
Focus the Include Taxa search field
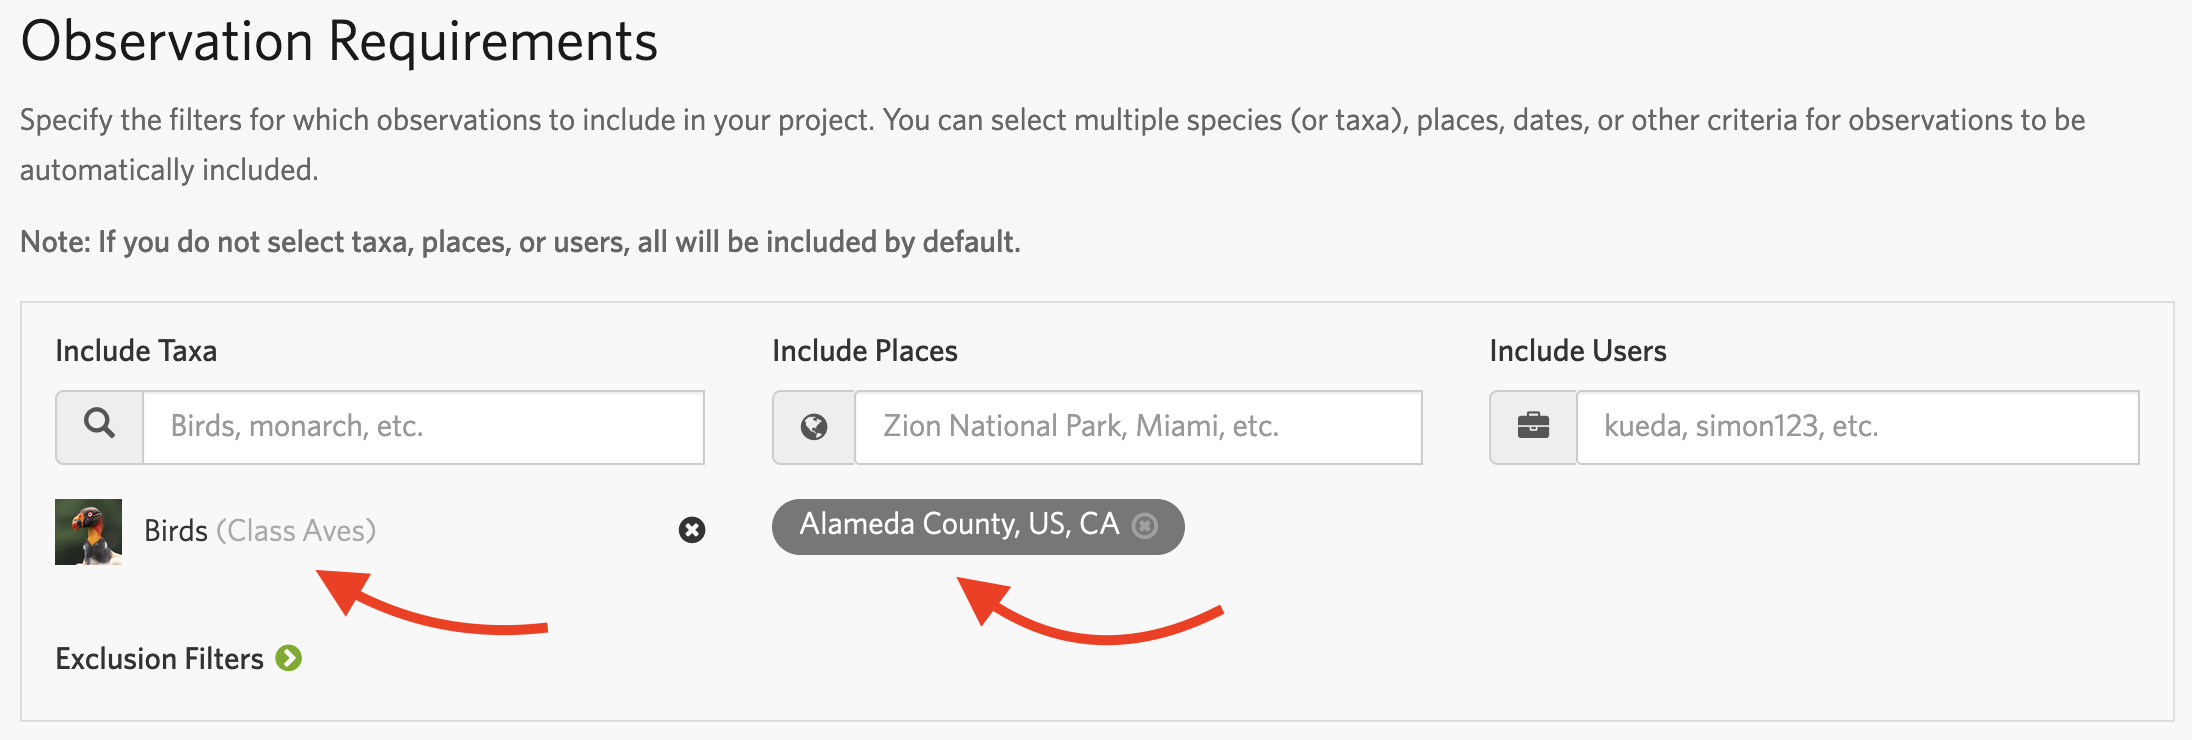[423, 427]
